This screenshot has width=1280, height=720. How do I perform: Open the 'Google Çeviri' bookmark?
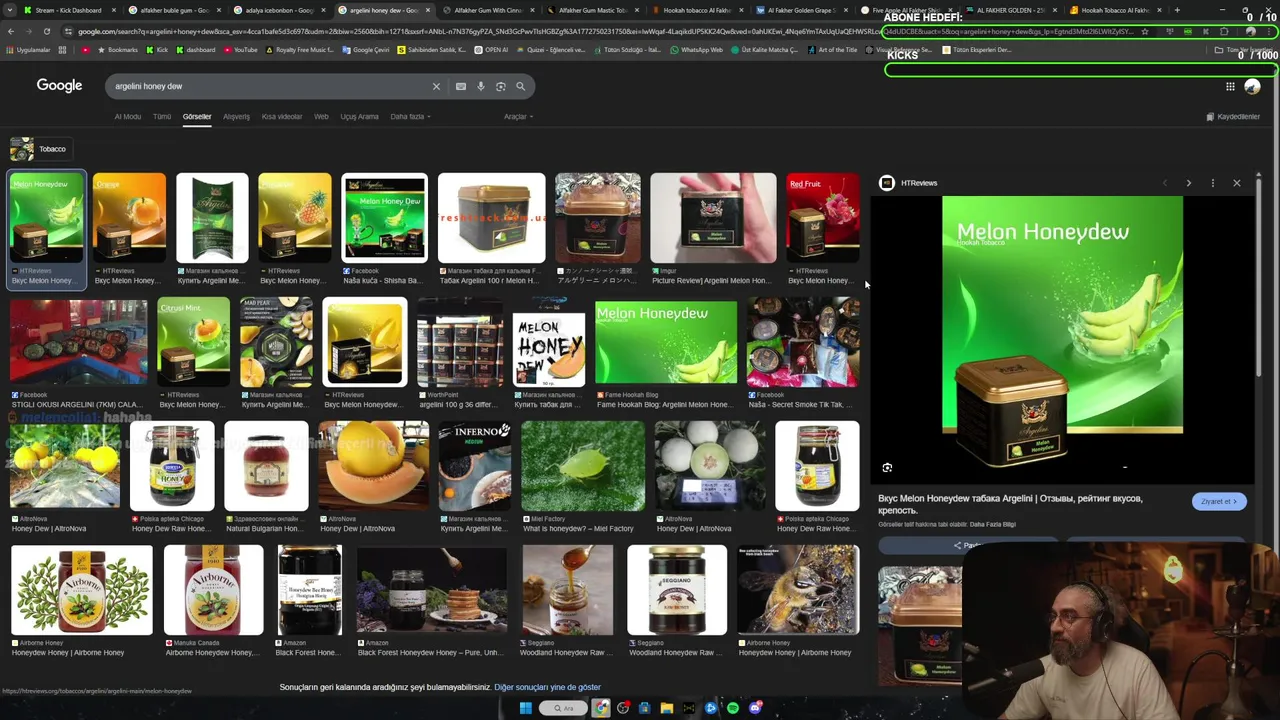365,50
